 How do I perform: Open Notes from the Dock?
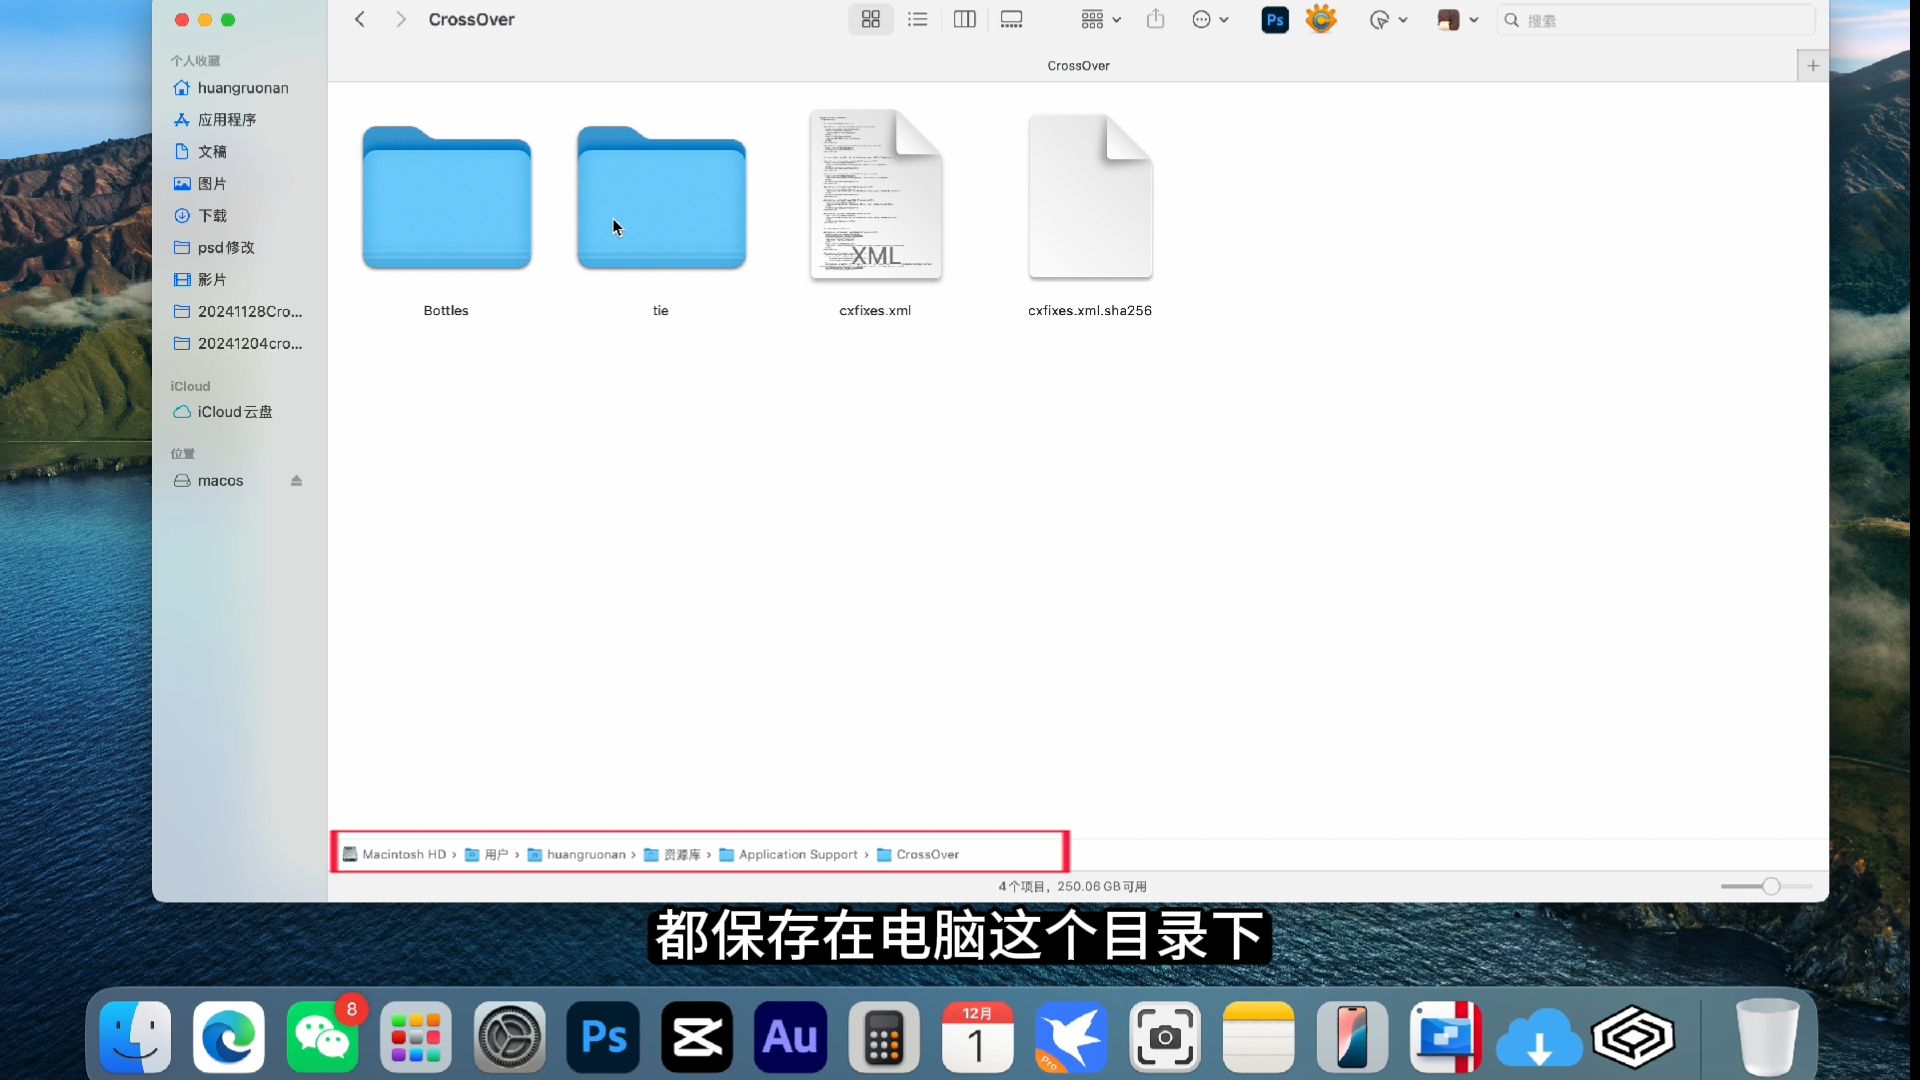(x=1259, y=1037)
